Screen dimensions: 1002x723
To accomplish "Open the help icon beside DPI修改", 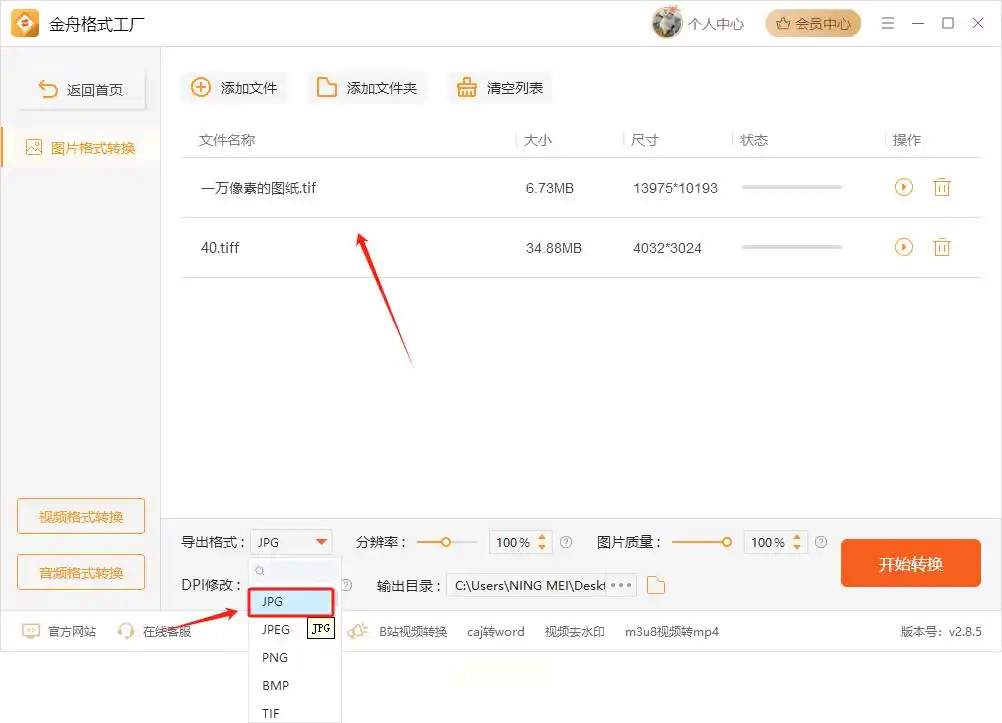I will 347,585.
